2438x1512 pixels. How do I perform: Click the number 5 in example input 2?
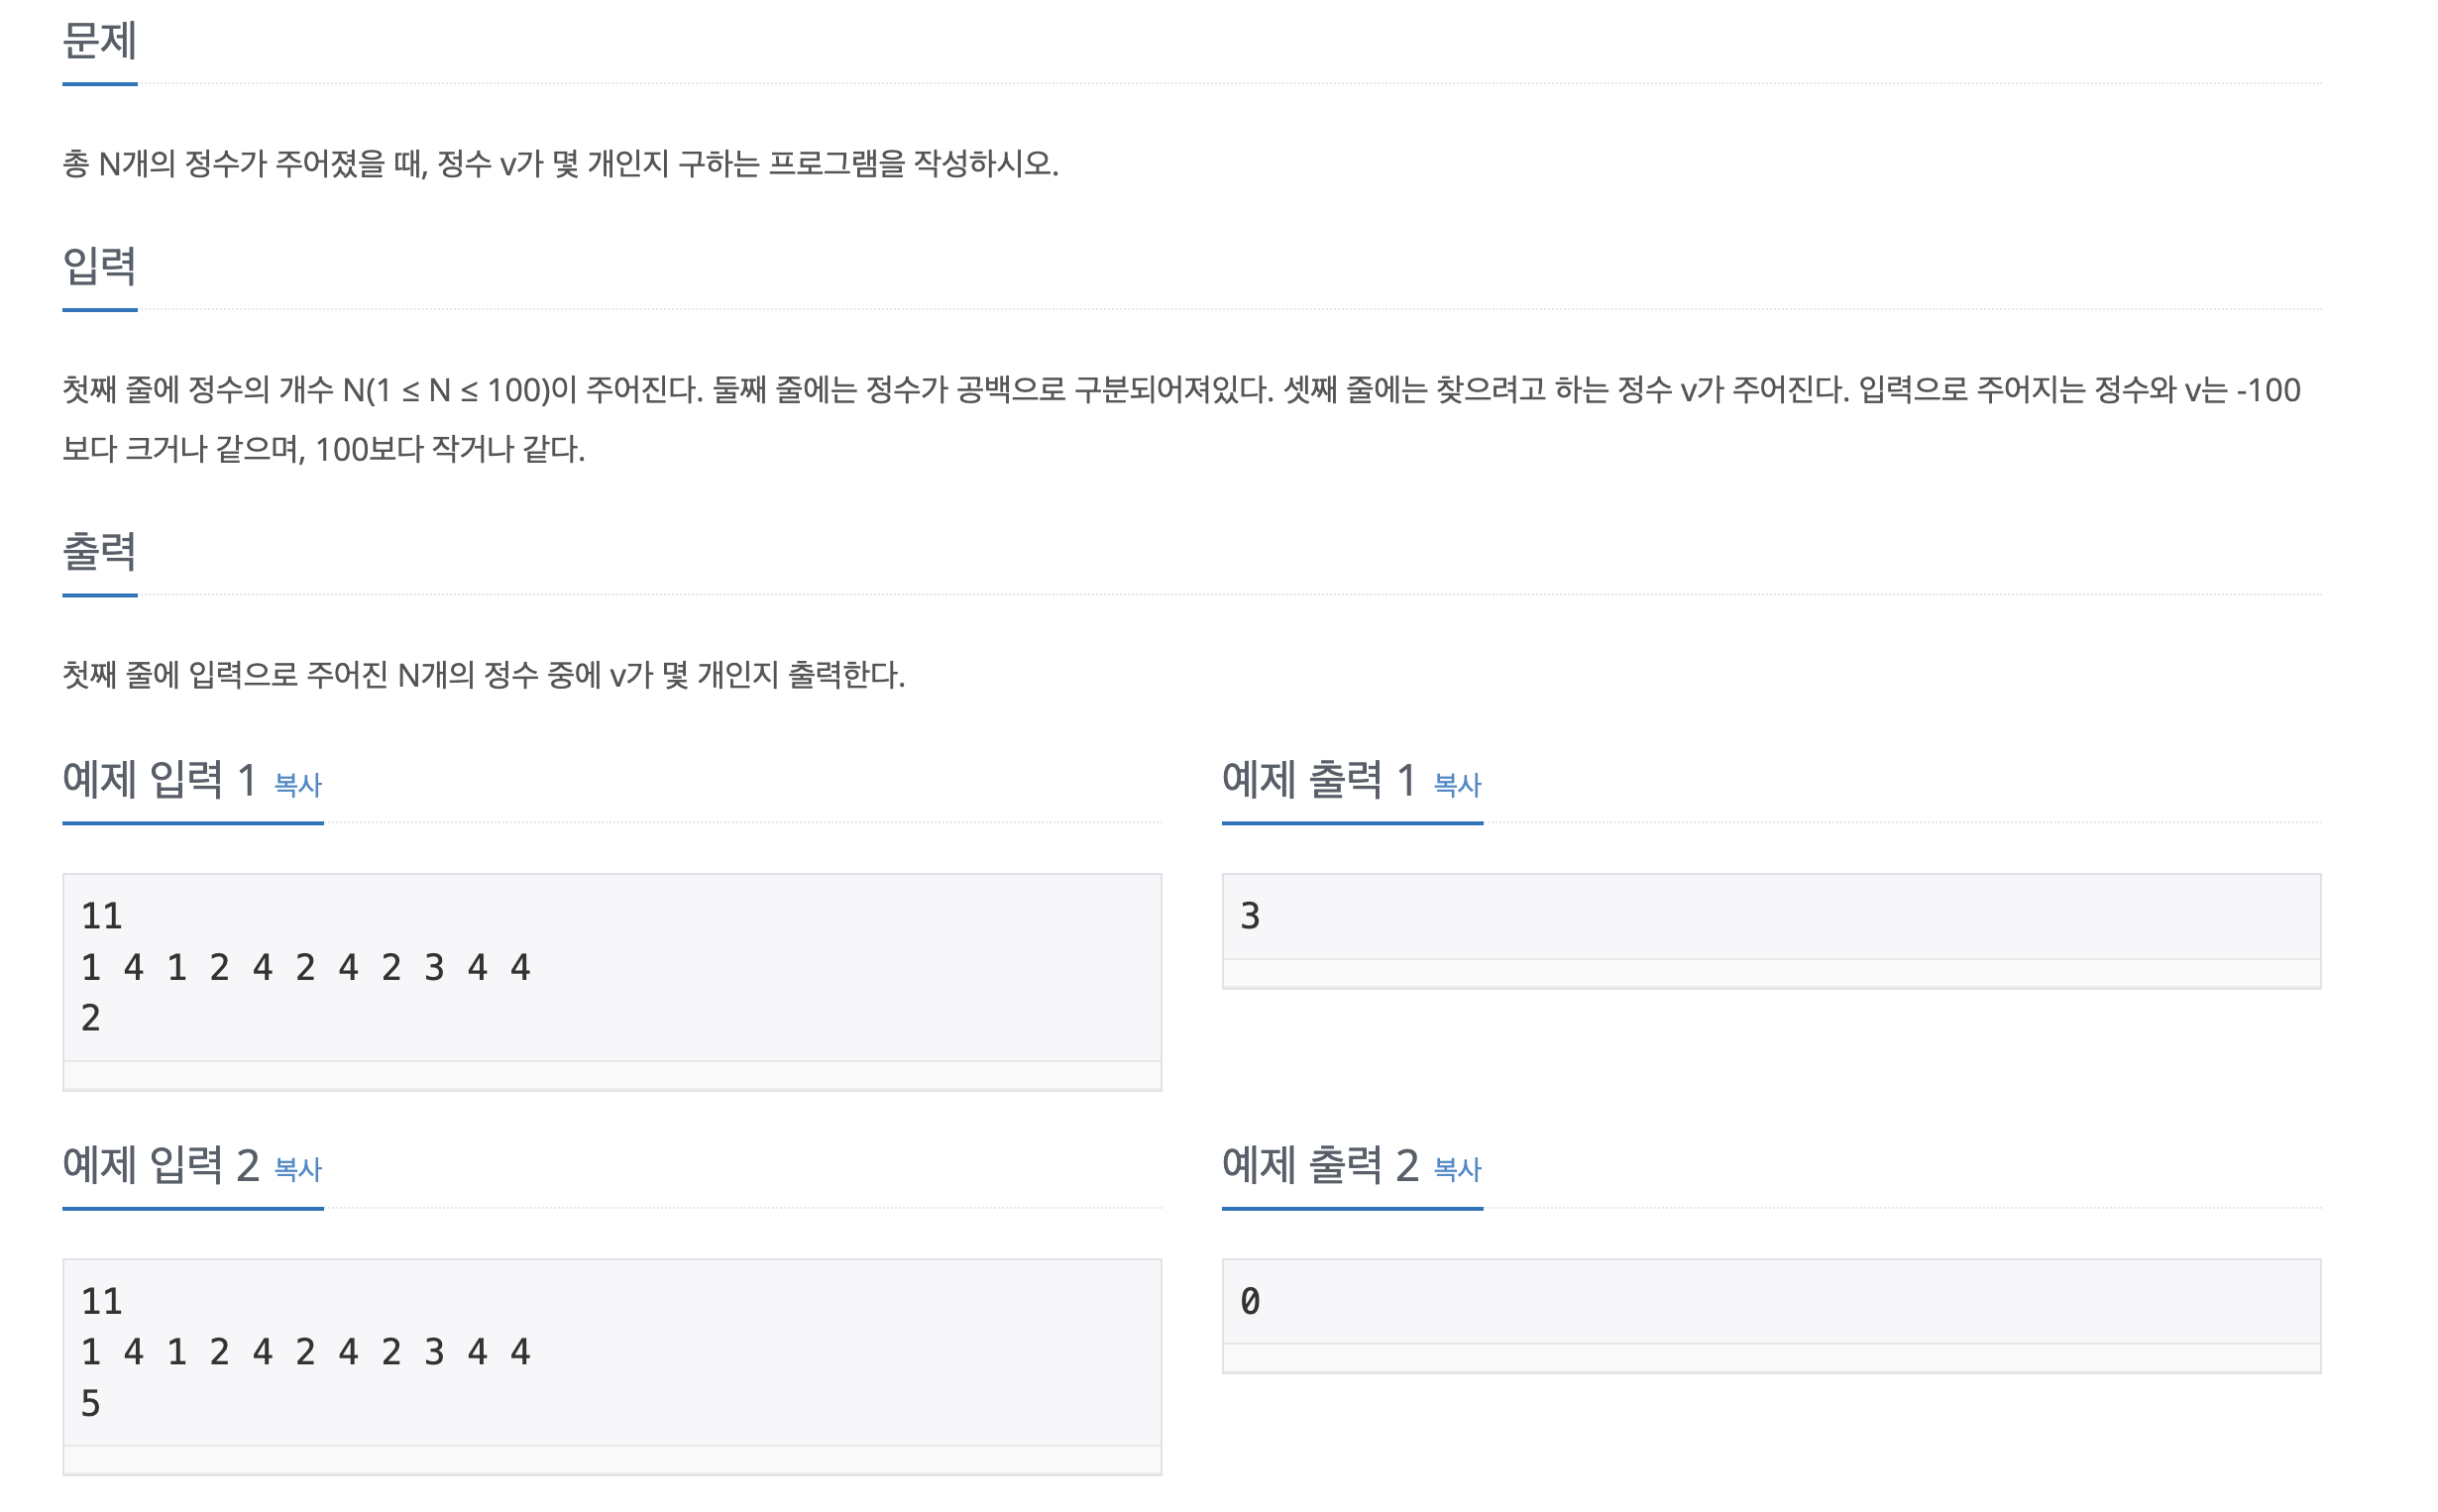91,1404
